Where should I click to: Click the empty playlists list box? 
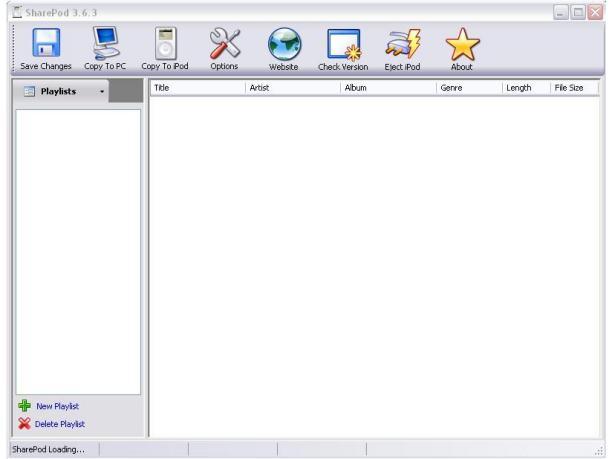[78, 252]
